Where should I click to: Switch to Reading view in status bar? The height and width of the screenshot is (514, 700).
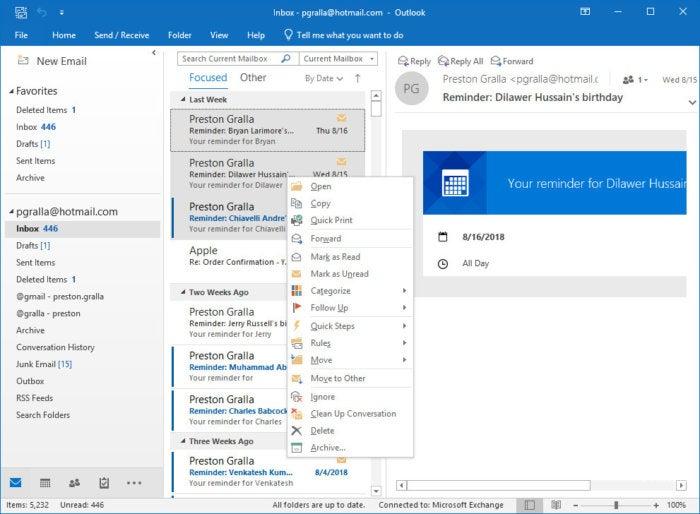(x=555, y=505)
